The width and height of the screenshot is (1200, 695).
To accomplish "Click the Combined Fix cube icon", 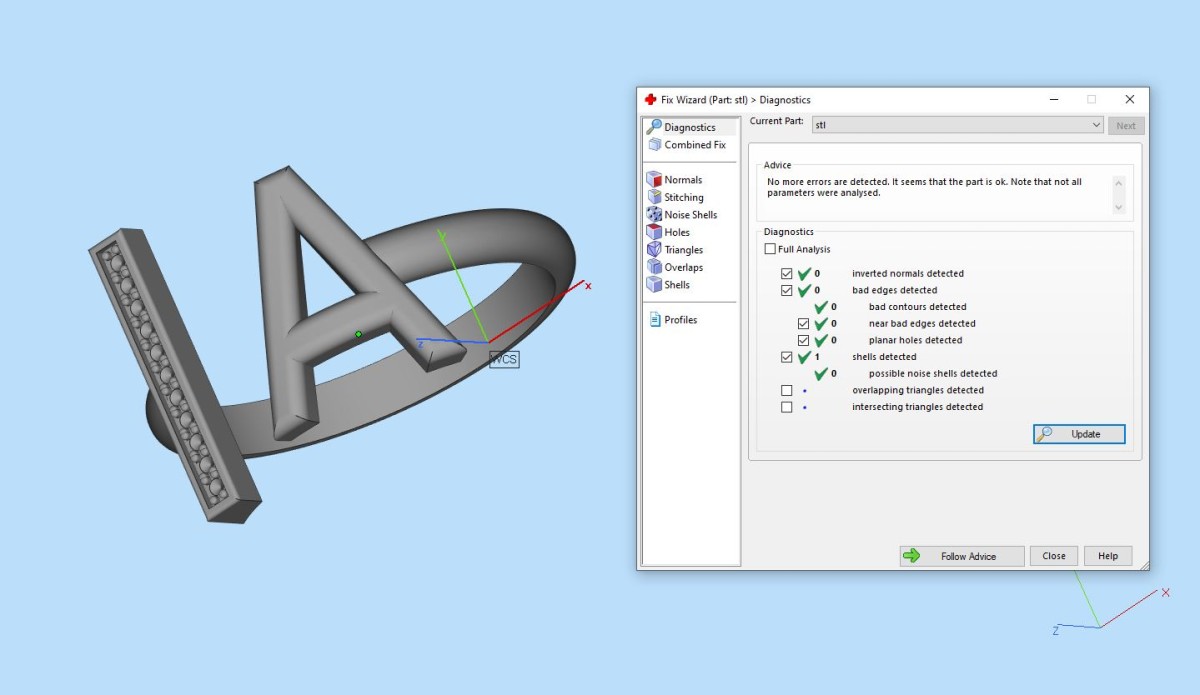I will coord(654,145).
